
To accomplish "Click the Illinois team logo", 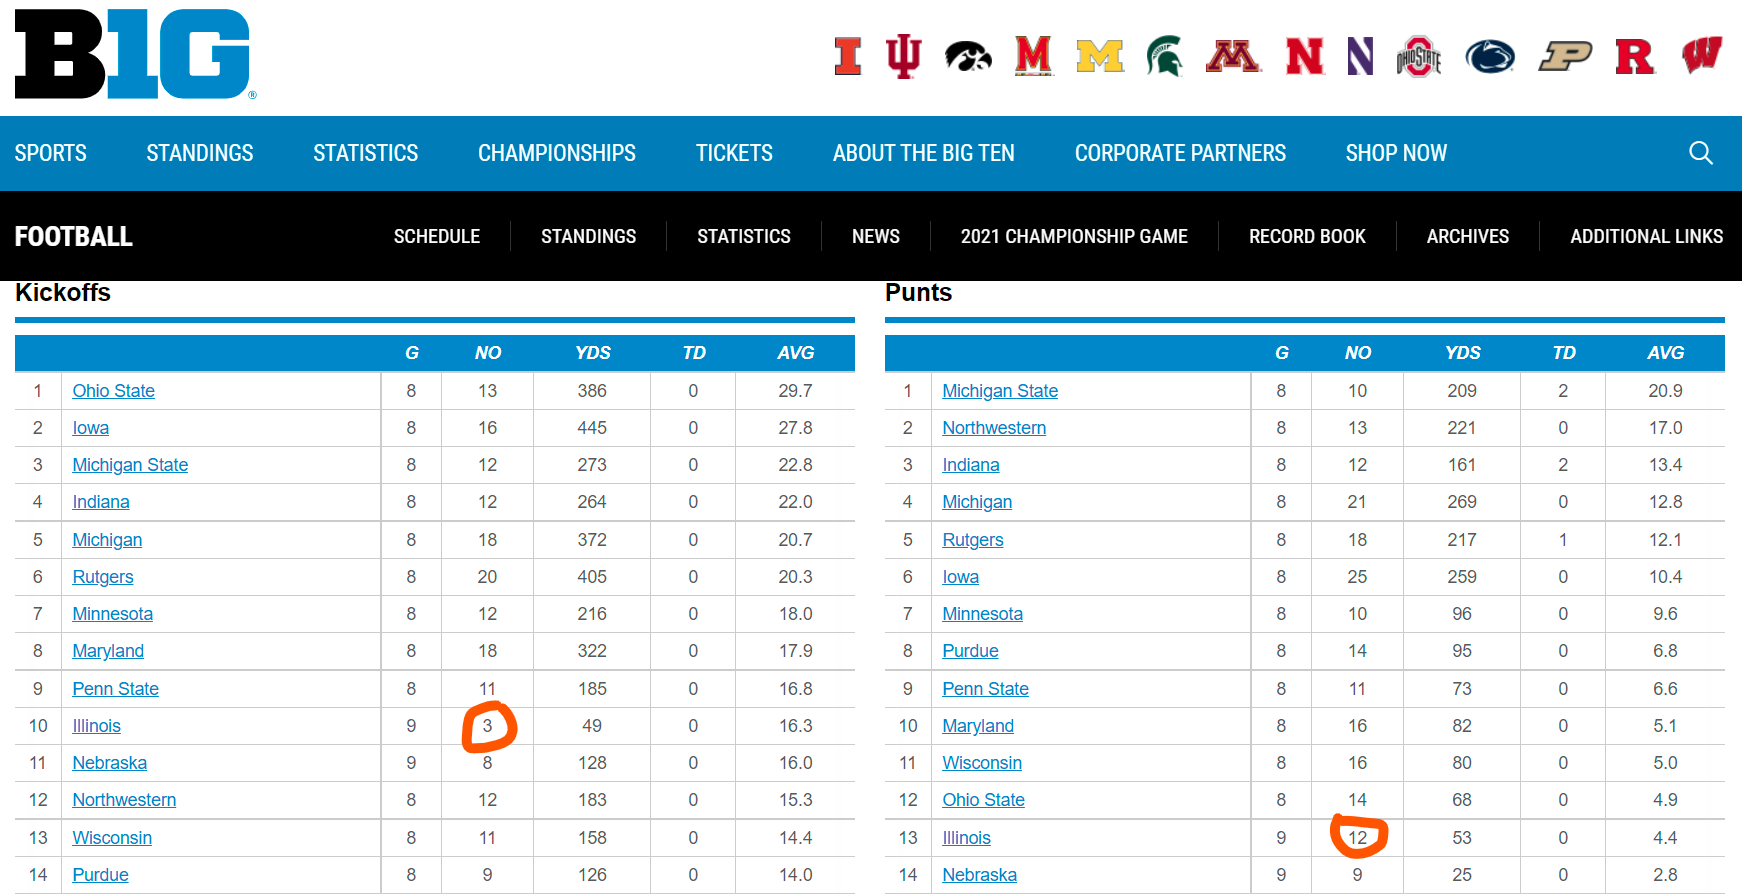I will click(x=847, y=56).
